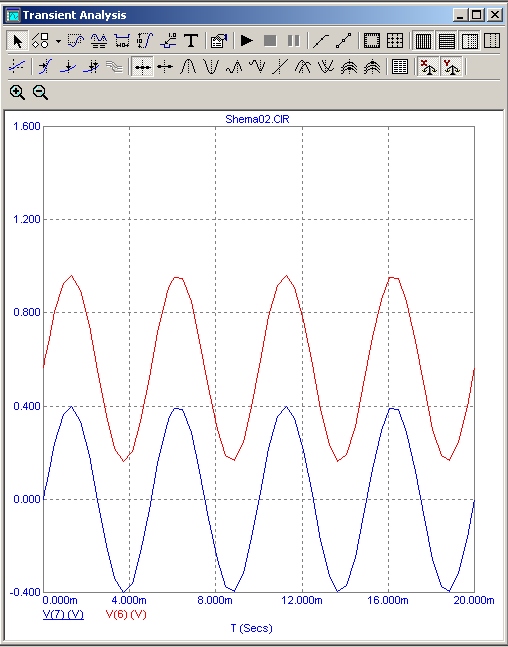Toggle the horizontal grid lines button

[x=447, y=41]
